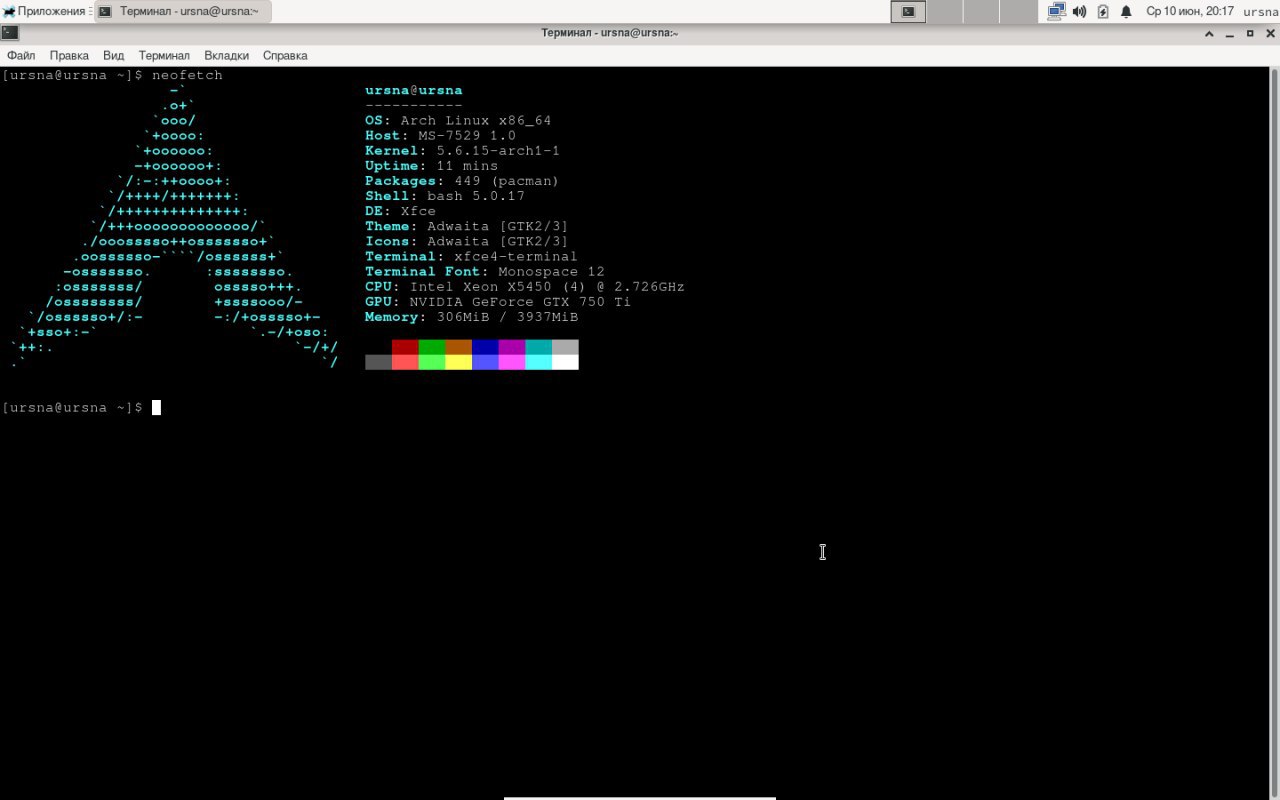Viewport: 1280px width, 800px height.
Task: Click the CPU: Intel Xeon X5450 line
Action: [x=525, y=287]
